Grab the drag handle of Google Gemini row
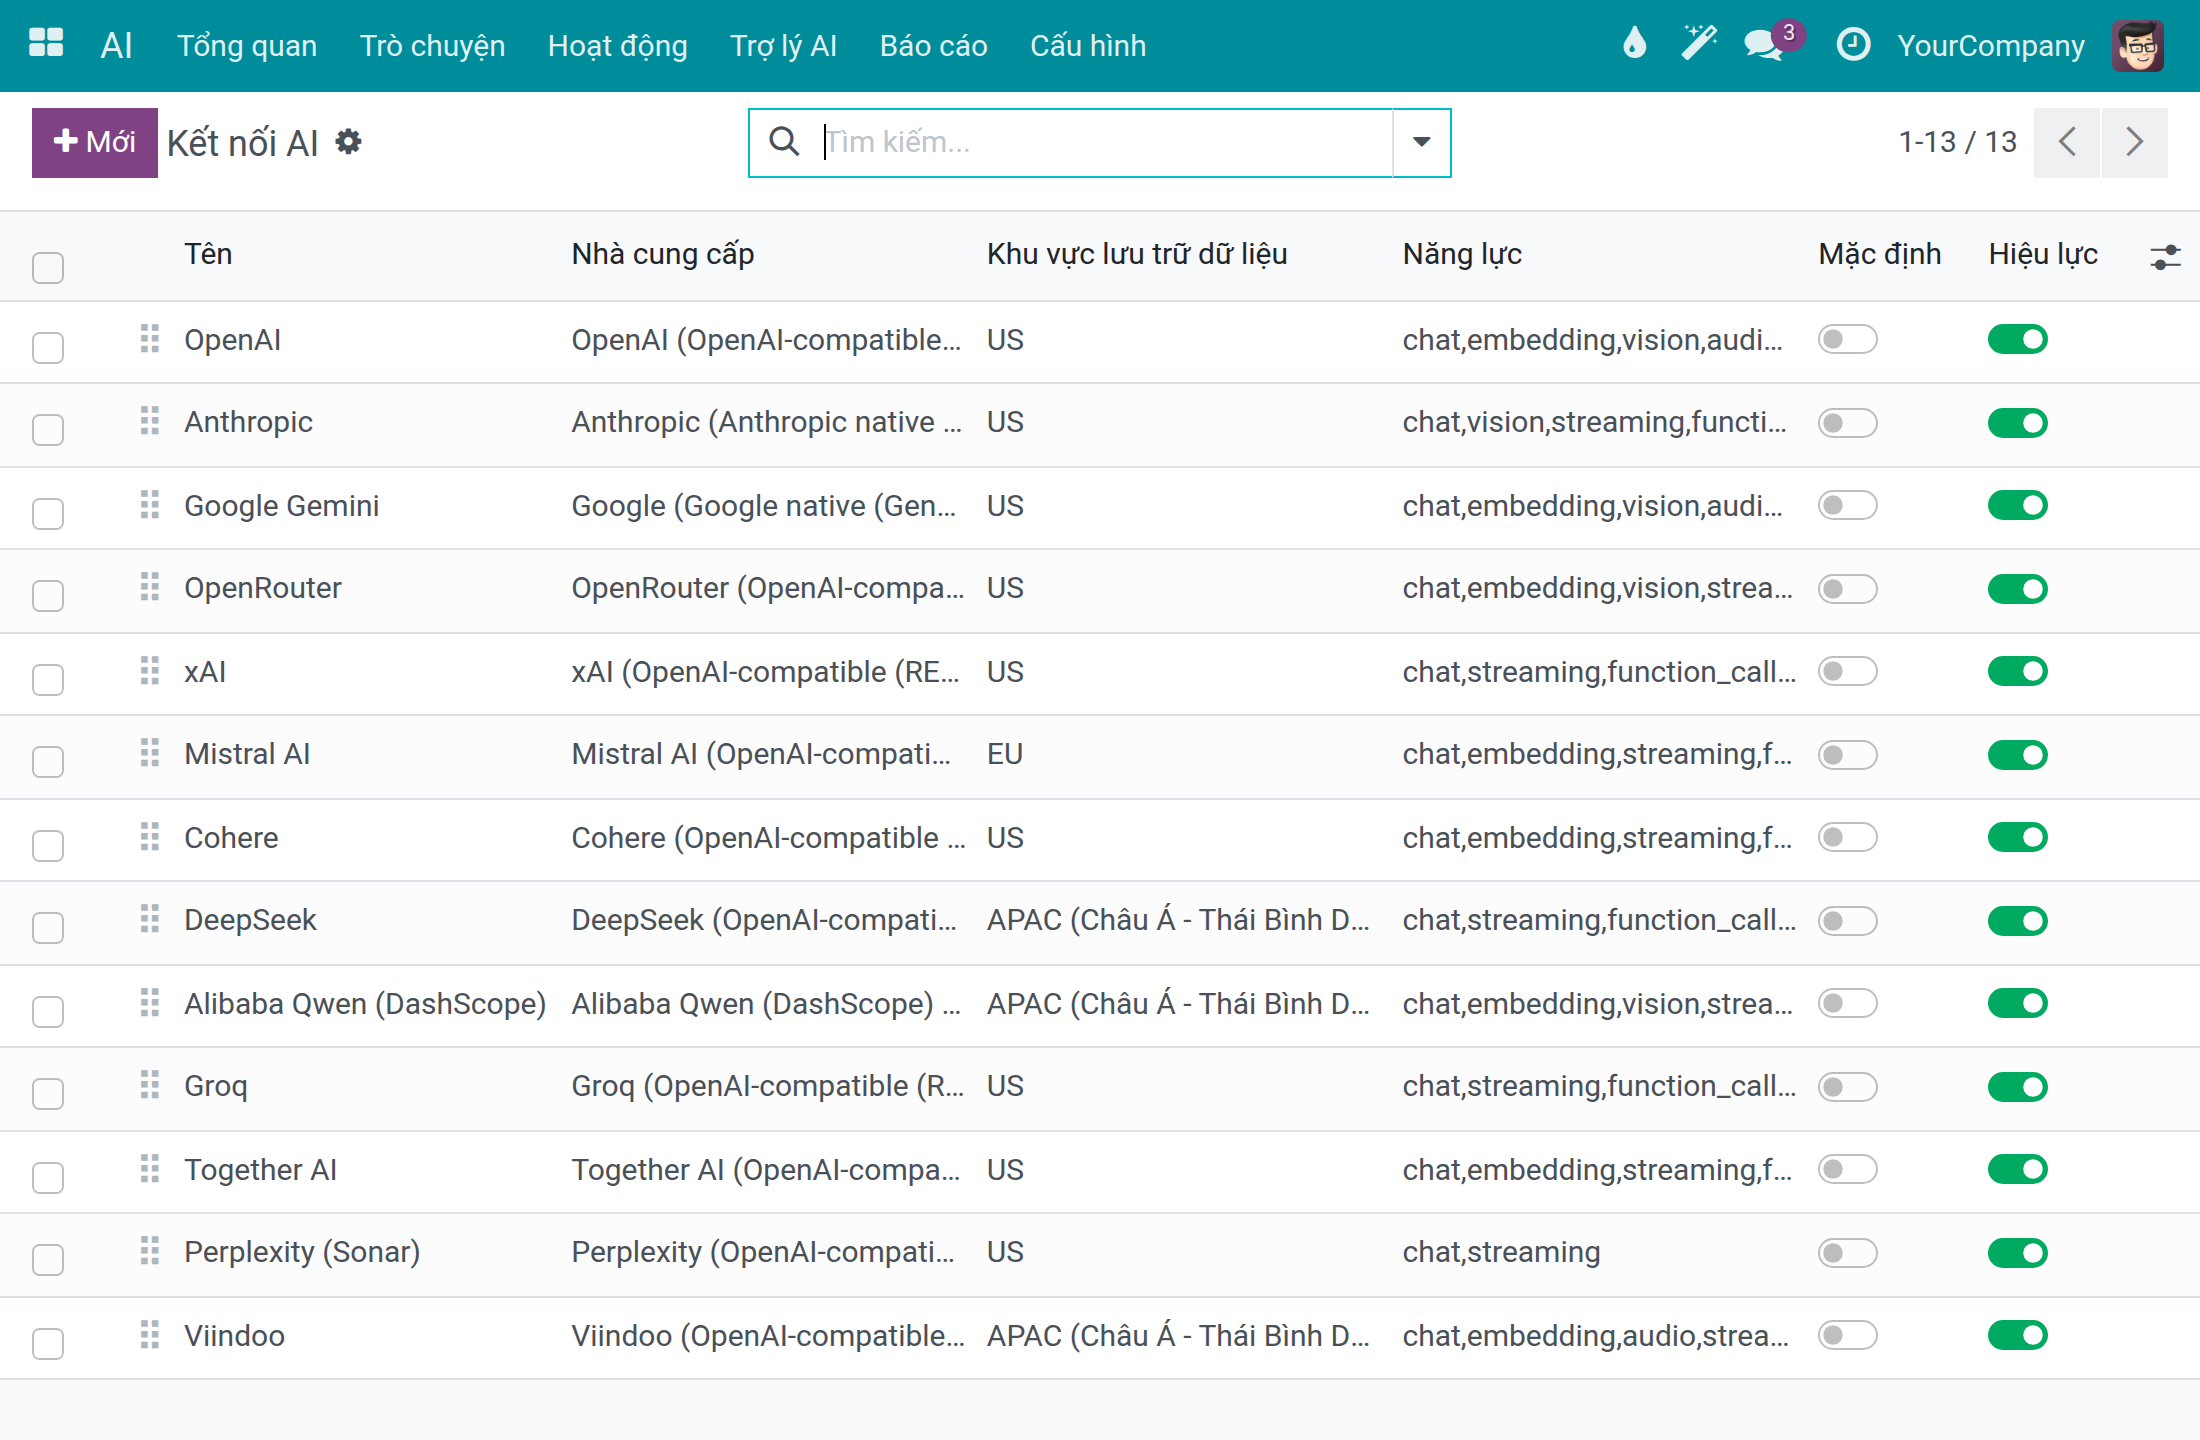The height and width of the screenshot is (1440, 2200). [x=150, y=505]
